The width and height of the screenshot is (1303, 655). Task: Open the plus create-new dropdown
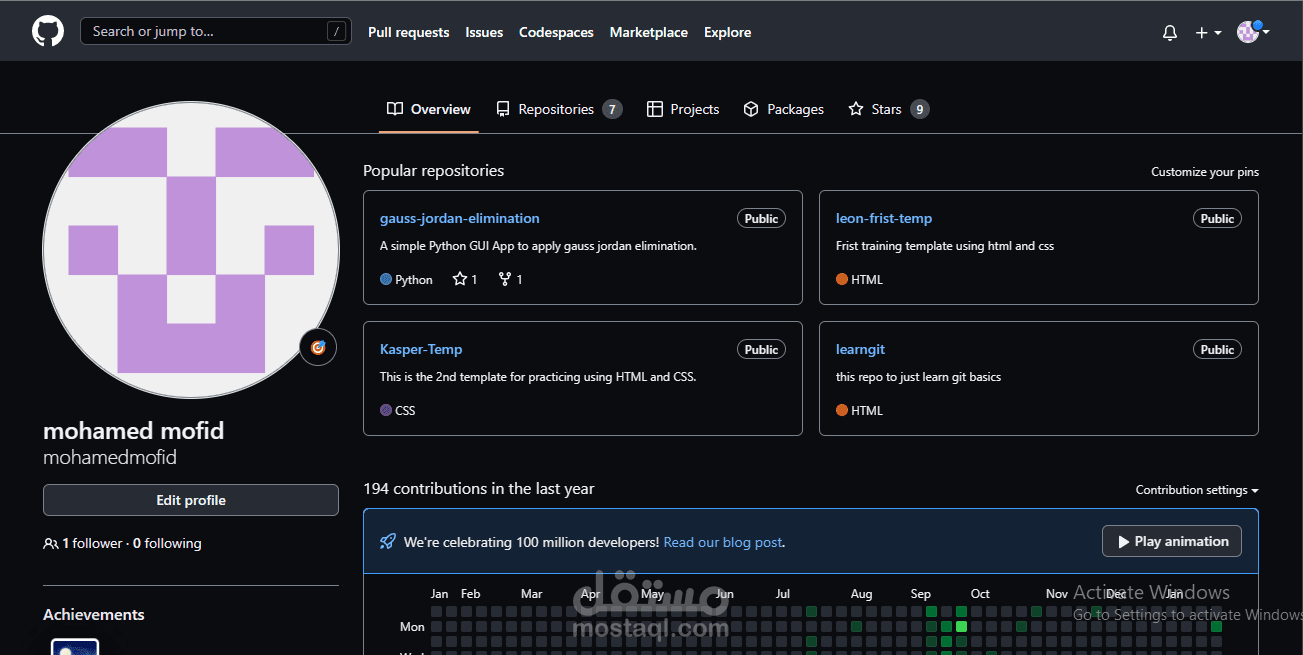pos(1208,32)
